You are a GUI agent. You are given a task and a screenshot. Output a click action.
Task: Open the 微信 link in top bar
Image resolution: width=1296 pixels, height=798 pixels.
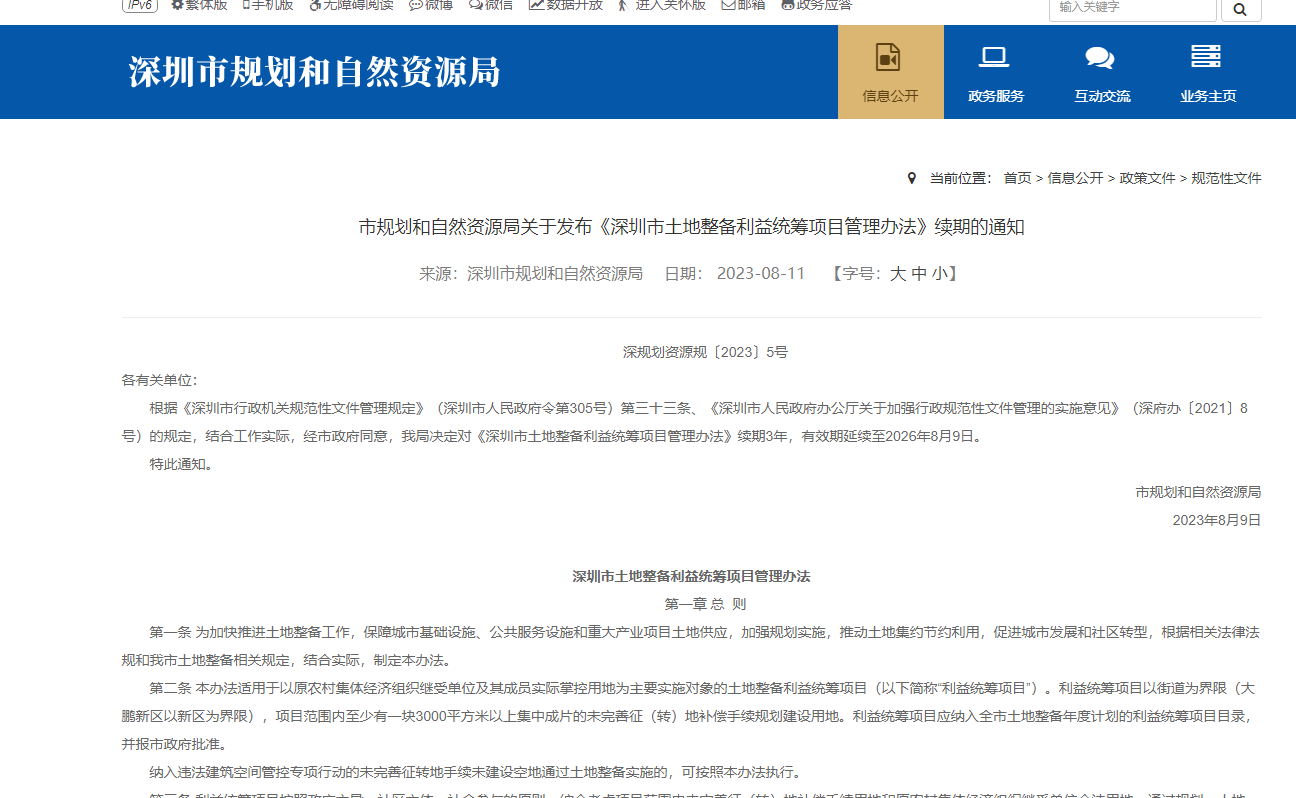(491, 5)
